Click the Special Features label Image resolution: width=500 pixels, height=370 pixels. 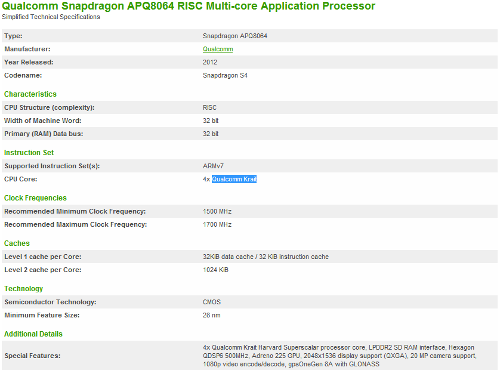point(32,356)
